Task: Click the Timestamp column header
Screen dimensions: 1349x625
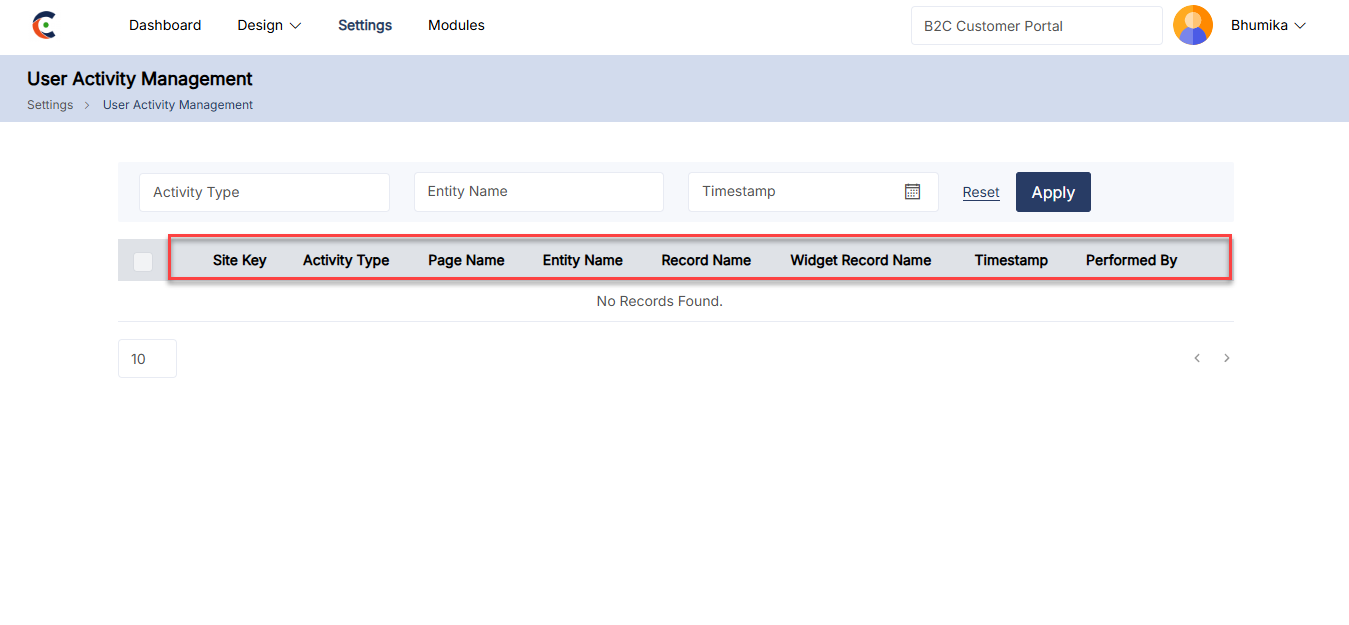Action: [x=1011, y=261]
